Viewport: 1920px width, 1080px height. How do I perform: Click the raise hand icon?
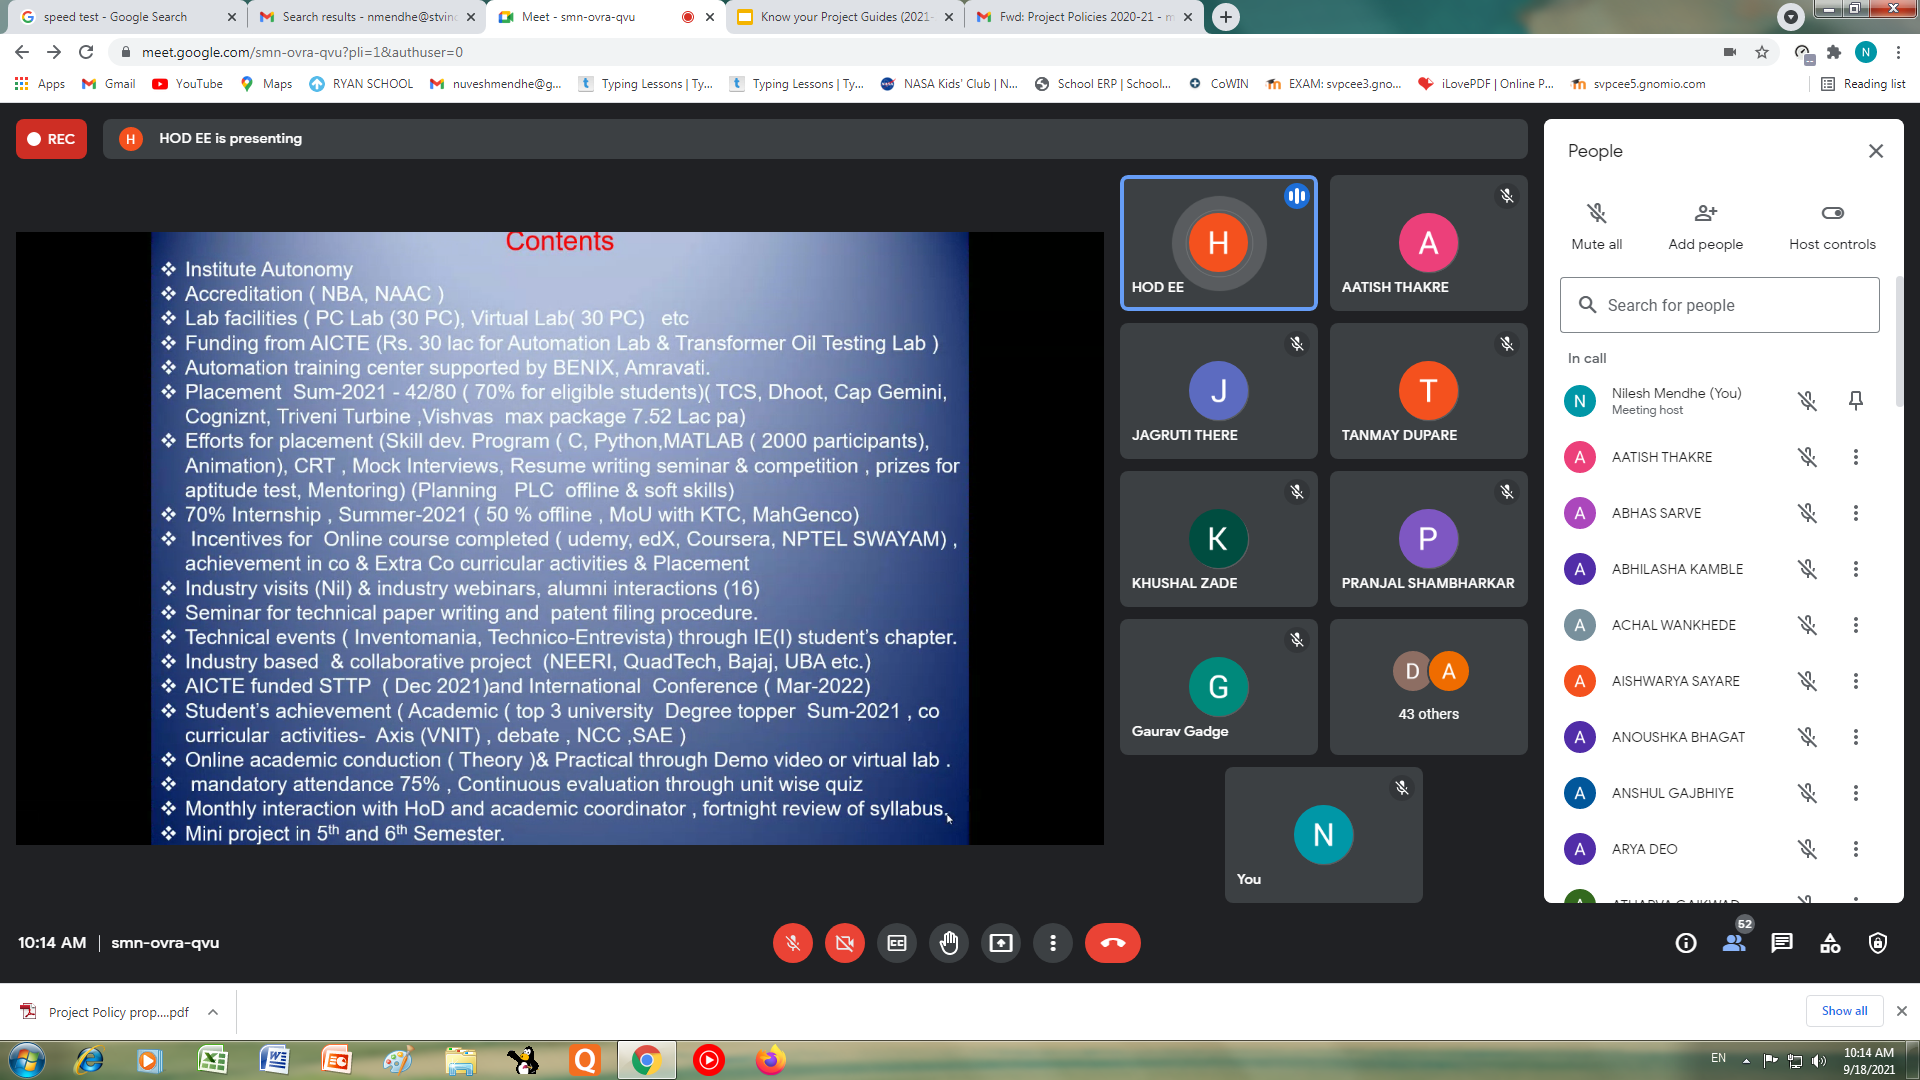(948, 943)
